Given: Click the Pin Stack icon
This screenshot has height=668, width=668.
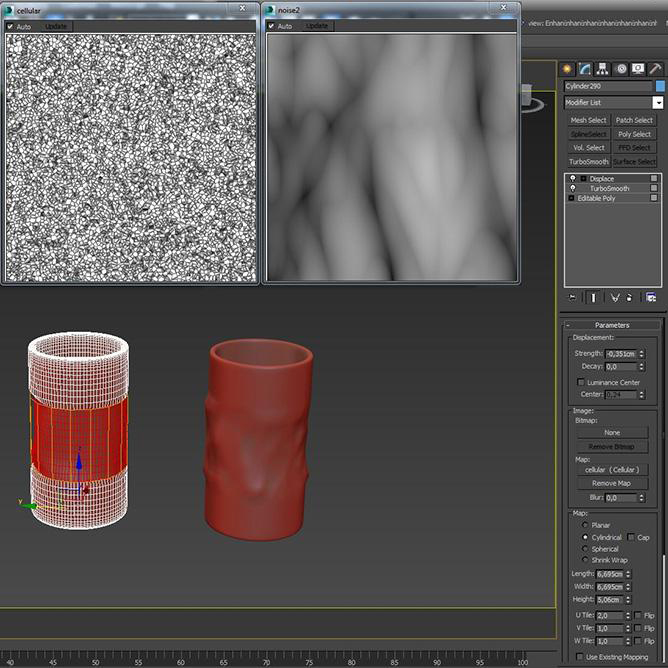Looking at the screenshot, I should pos(572,297).
